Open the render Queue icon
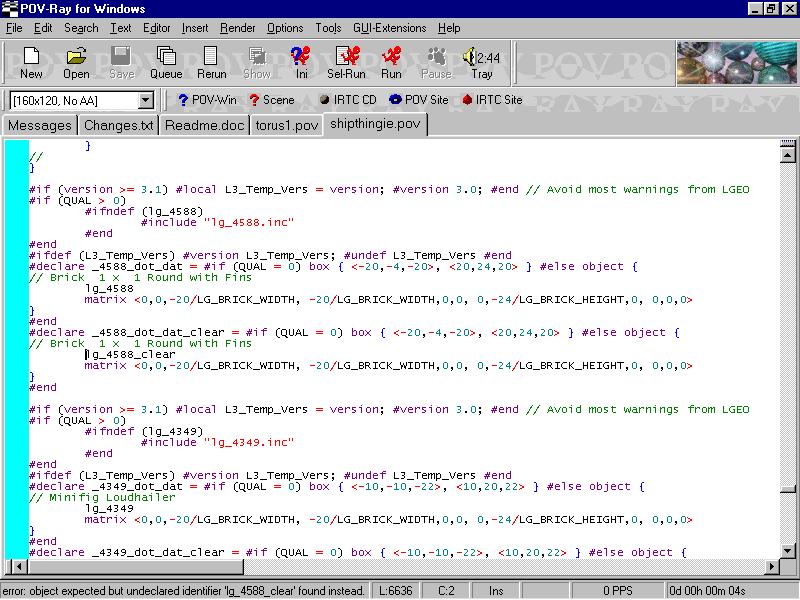Screen dimensions: 800x600 coord(166,62)
